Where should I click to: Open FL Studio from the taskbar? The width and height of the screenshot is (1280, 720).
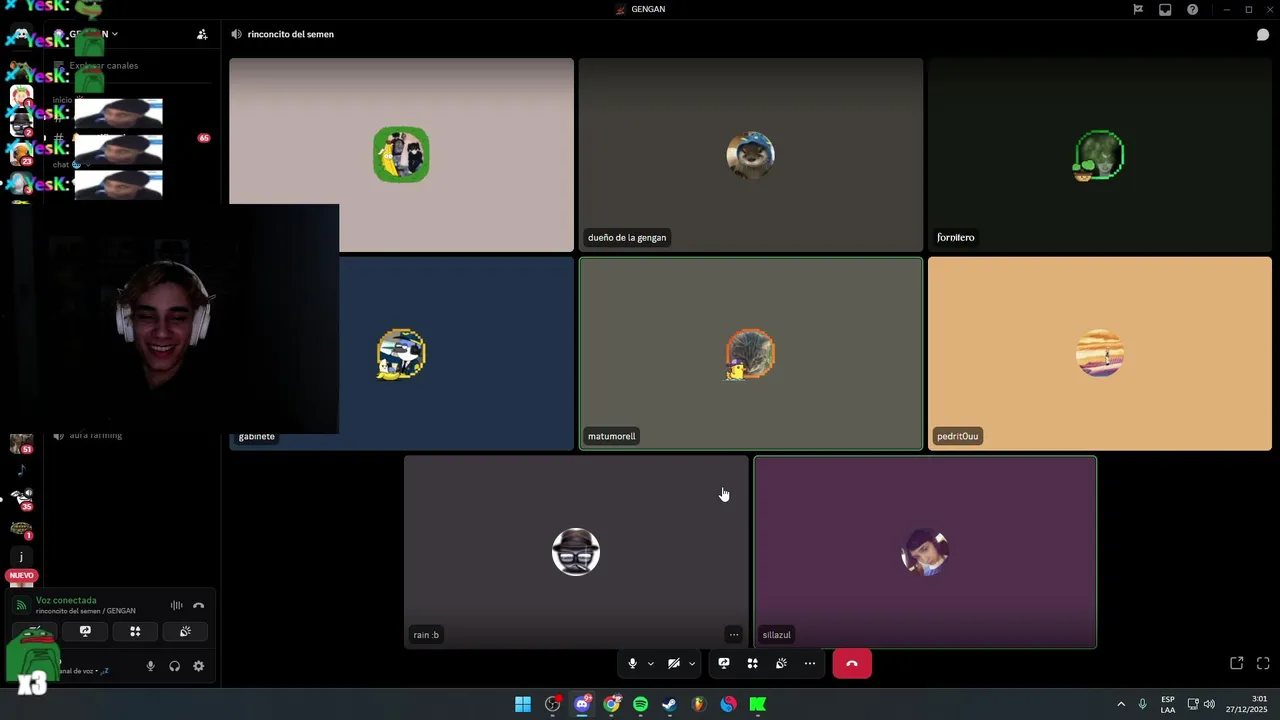pos(699,704)
